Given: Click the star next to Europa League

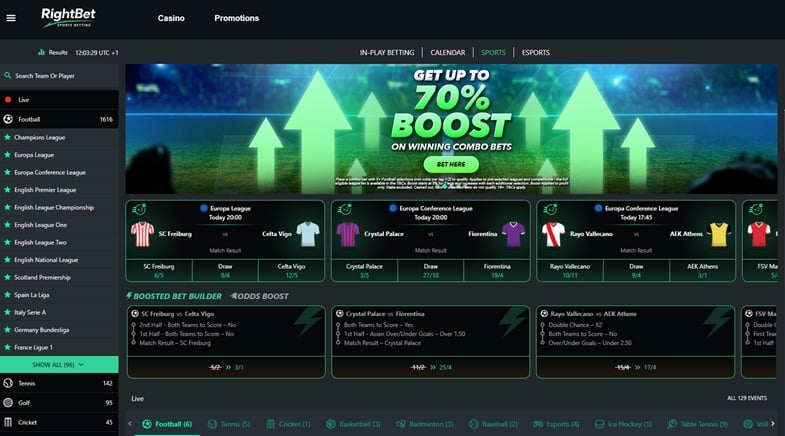Looking at the screenshot, I should 8,154.
